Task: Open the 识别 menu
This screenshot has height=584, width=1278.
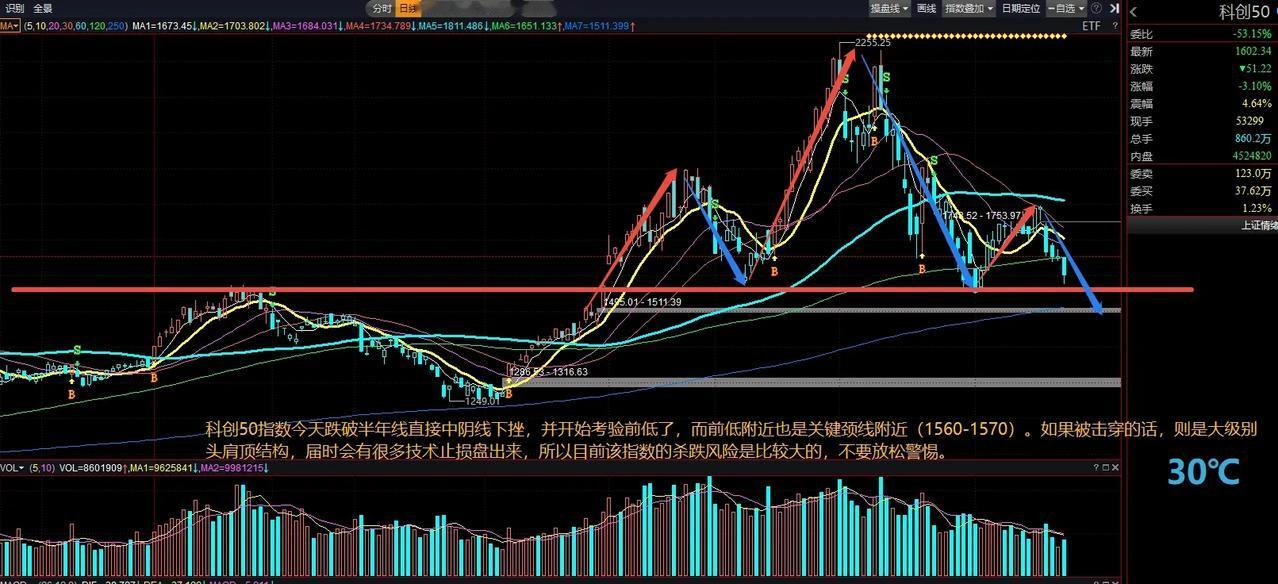Action: [x=15, y=8]
